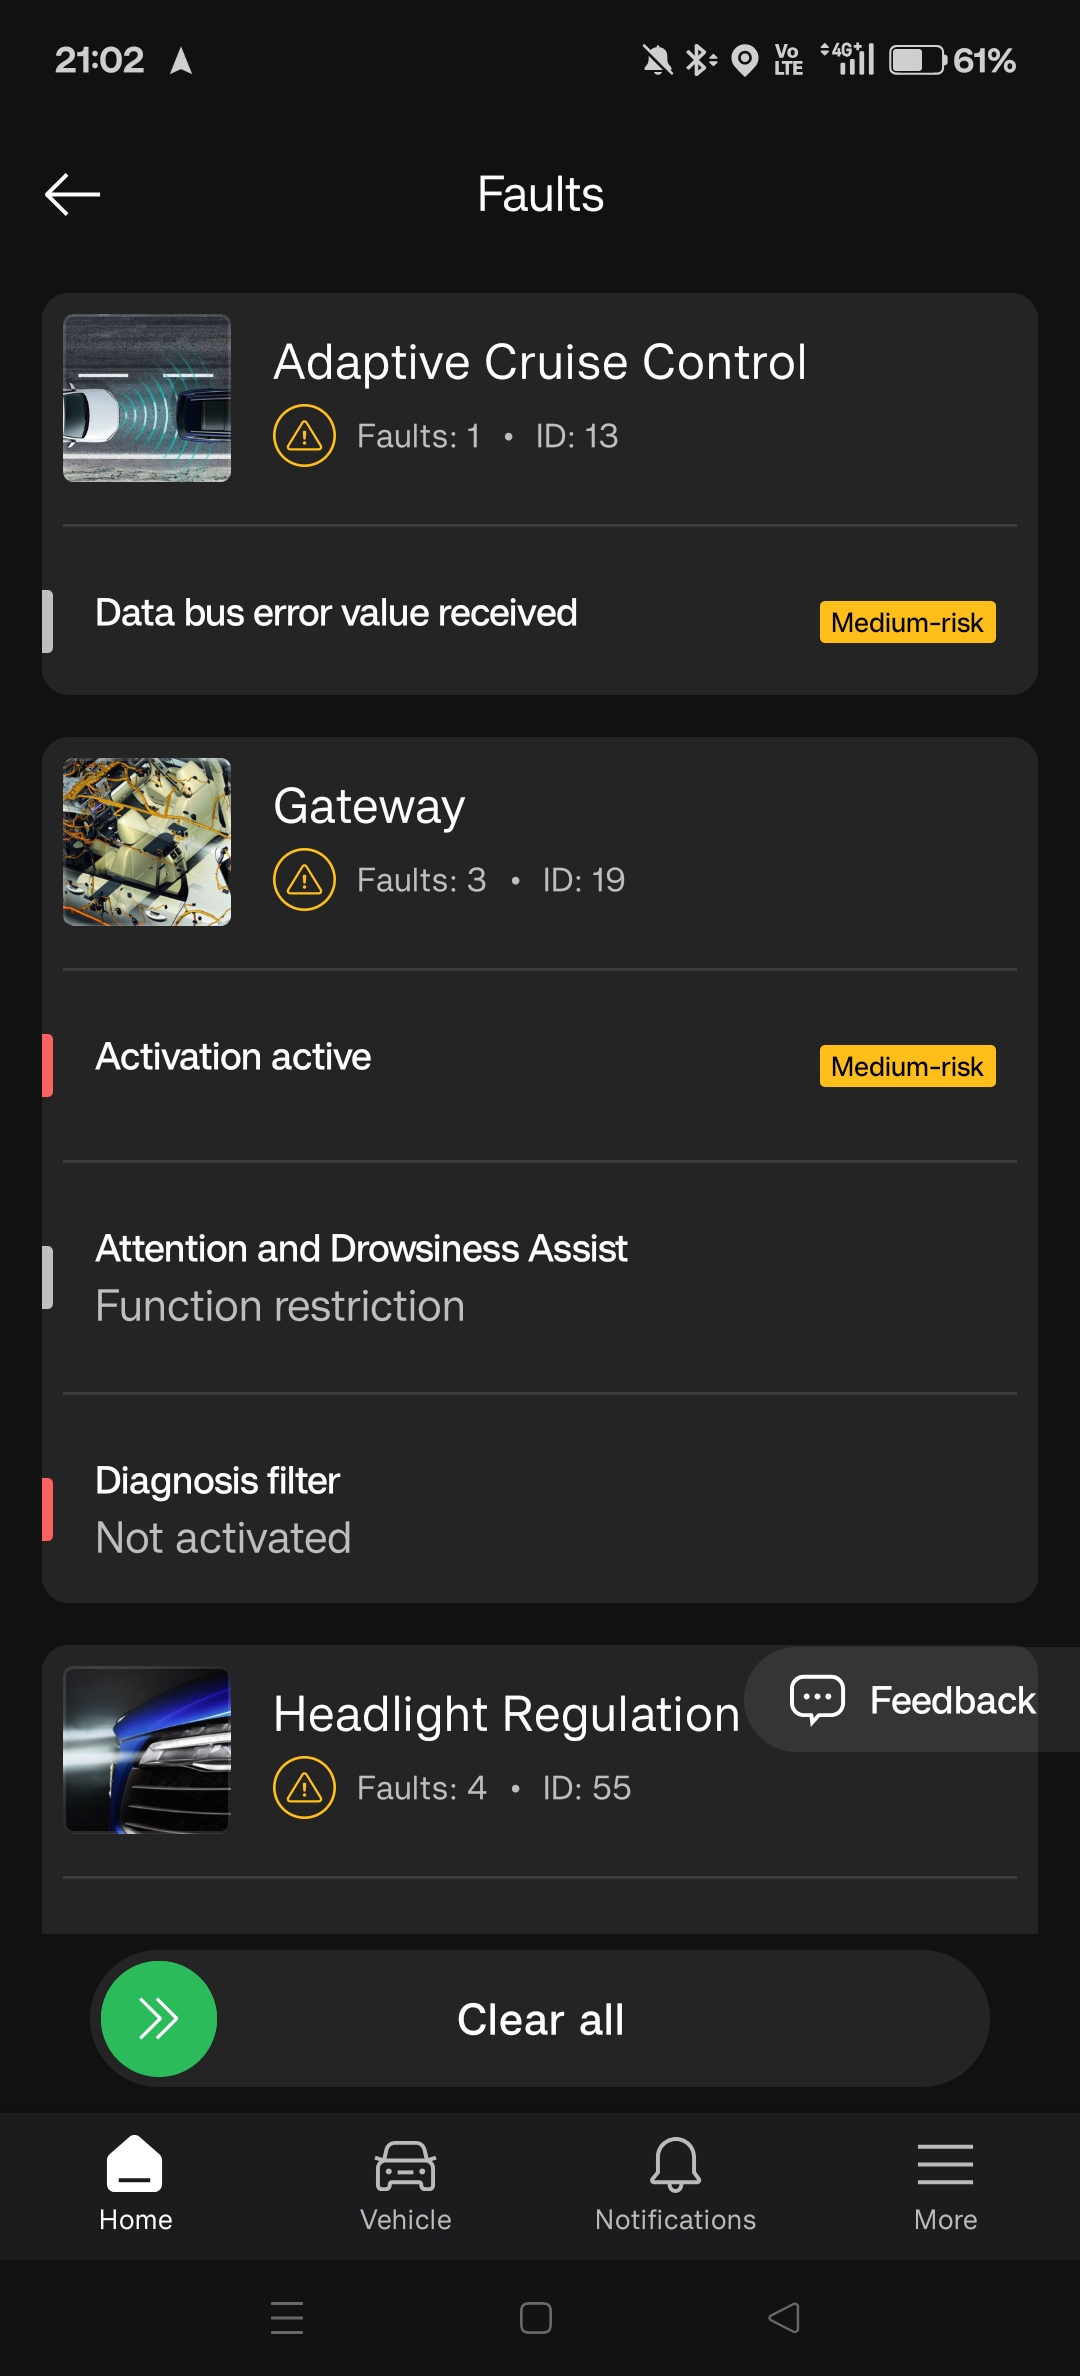
Task: Tap the Android recent apps menu icon
Action: (x=287, y=2317)
